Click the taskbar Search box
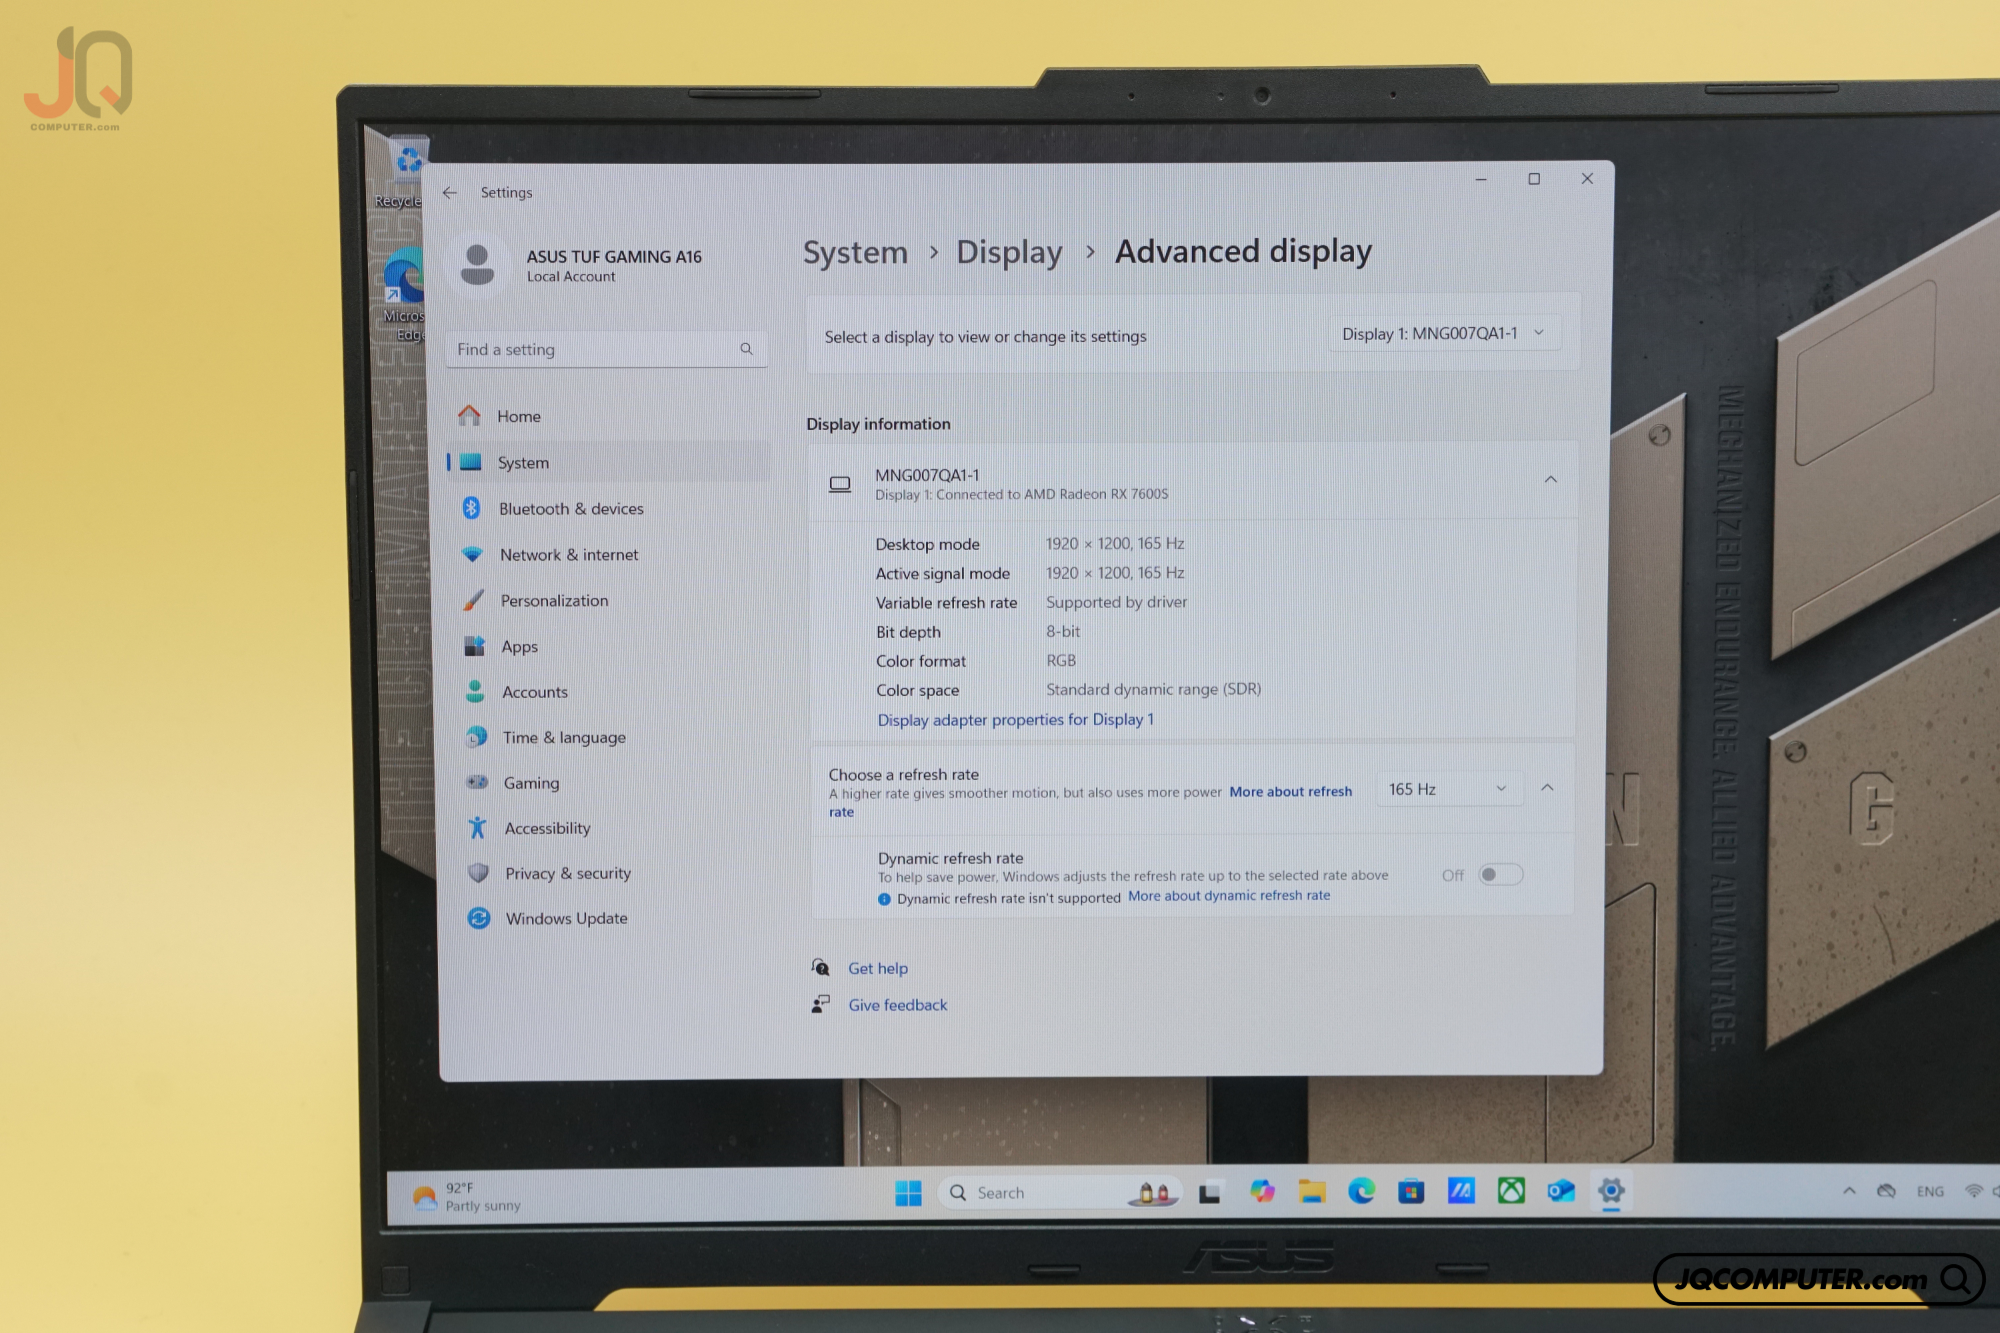Screen dimensions: 2000x1333 1060,1193
